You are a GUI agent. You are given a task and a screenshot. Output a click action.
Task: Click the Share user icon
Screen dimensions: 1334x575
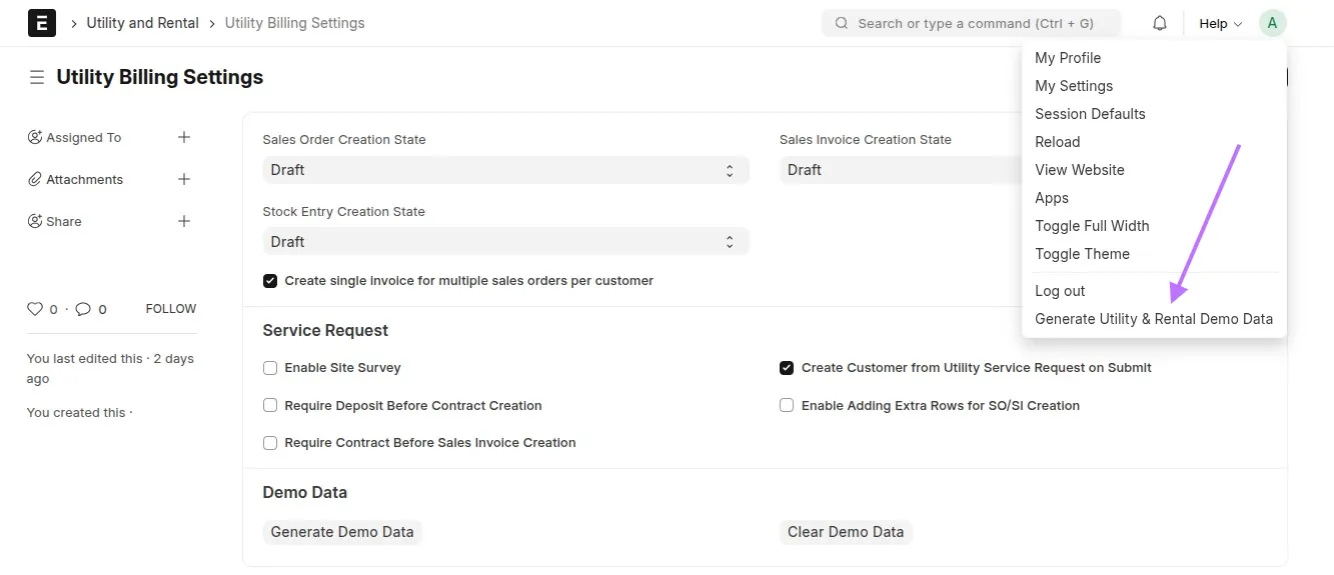[35, 221]
